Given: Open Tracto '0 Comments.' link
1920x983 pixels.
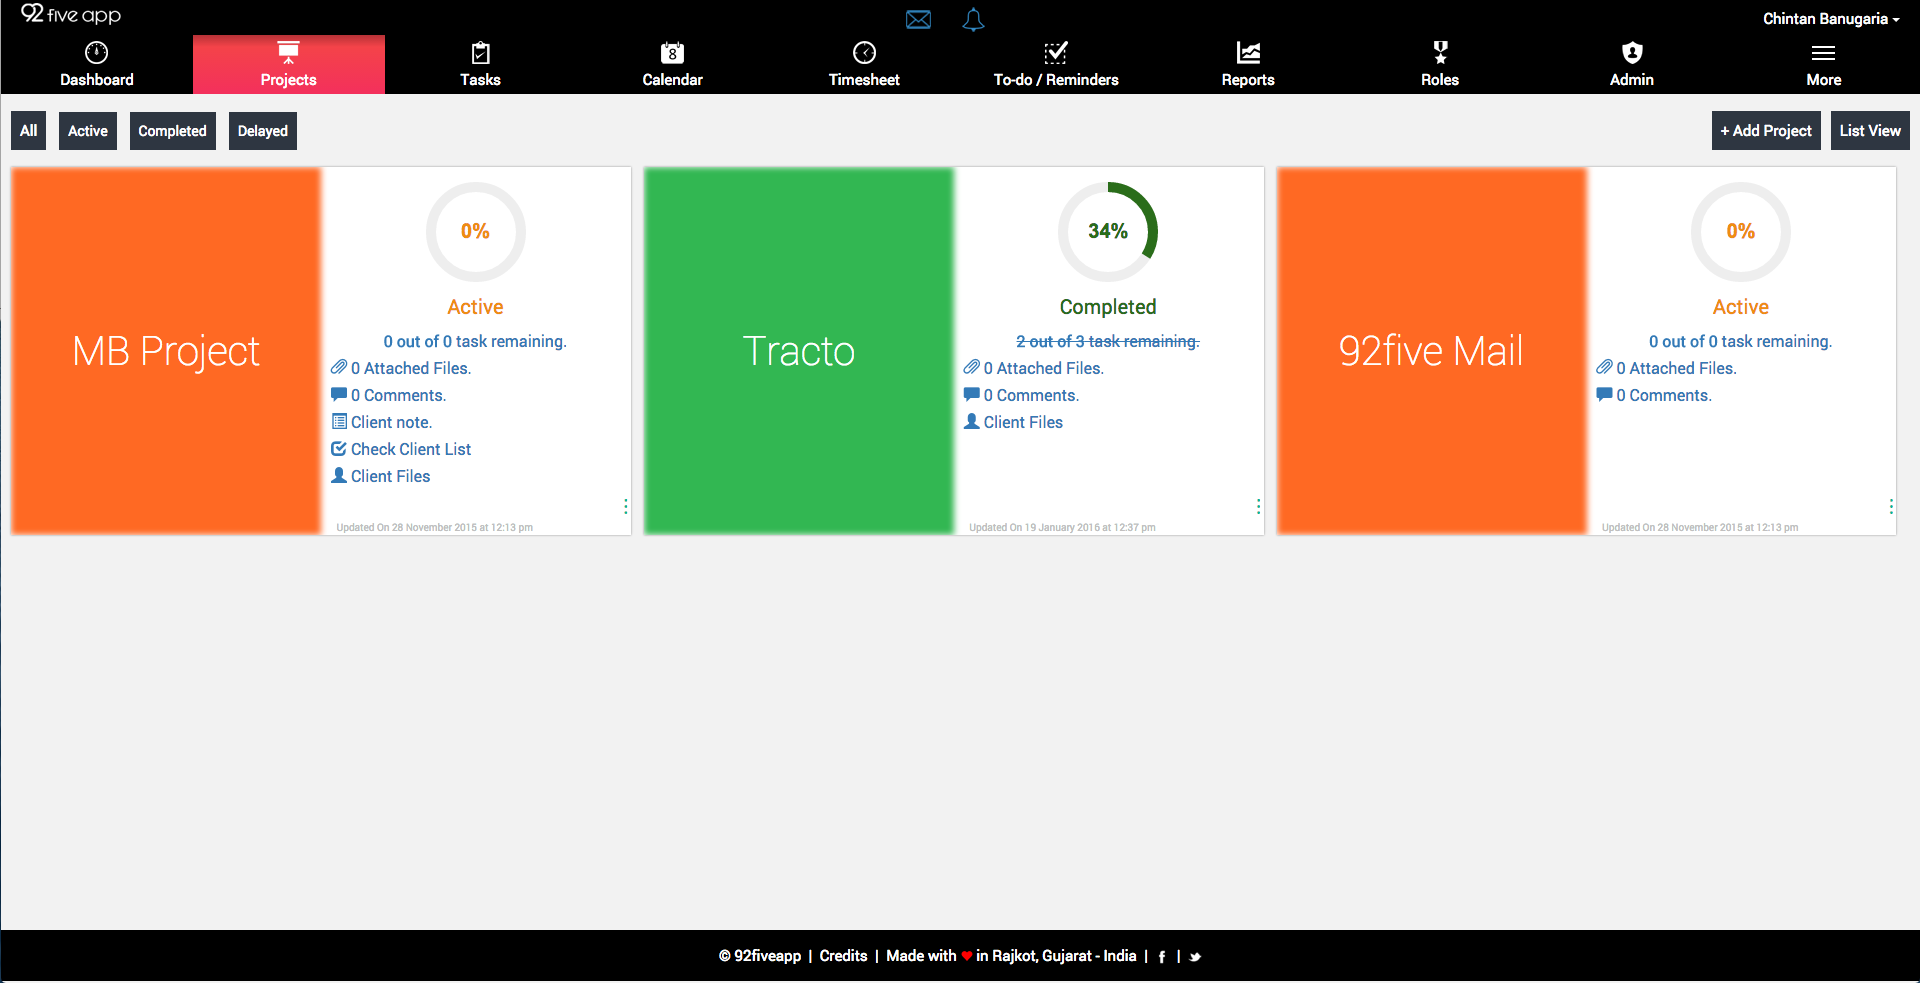Looking at the screenshot, I should 1031,395.
